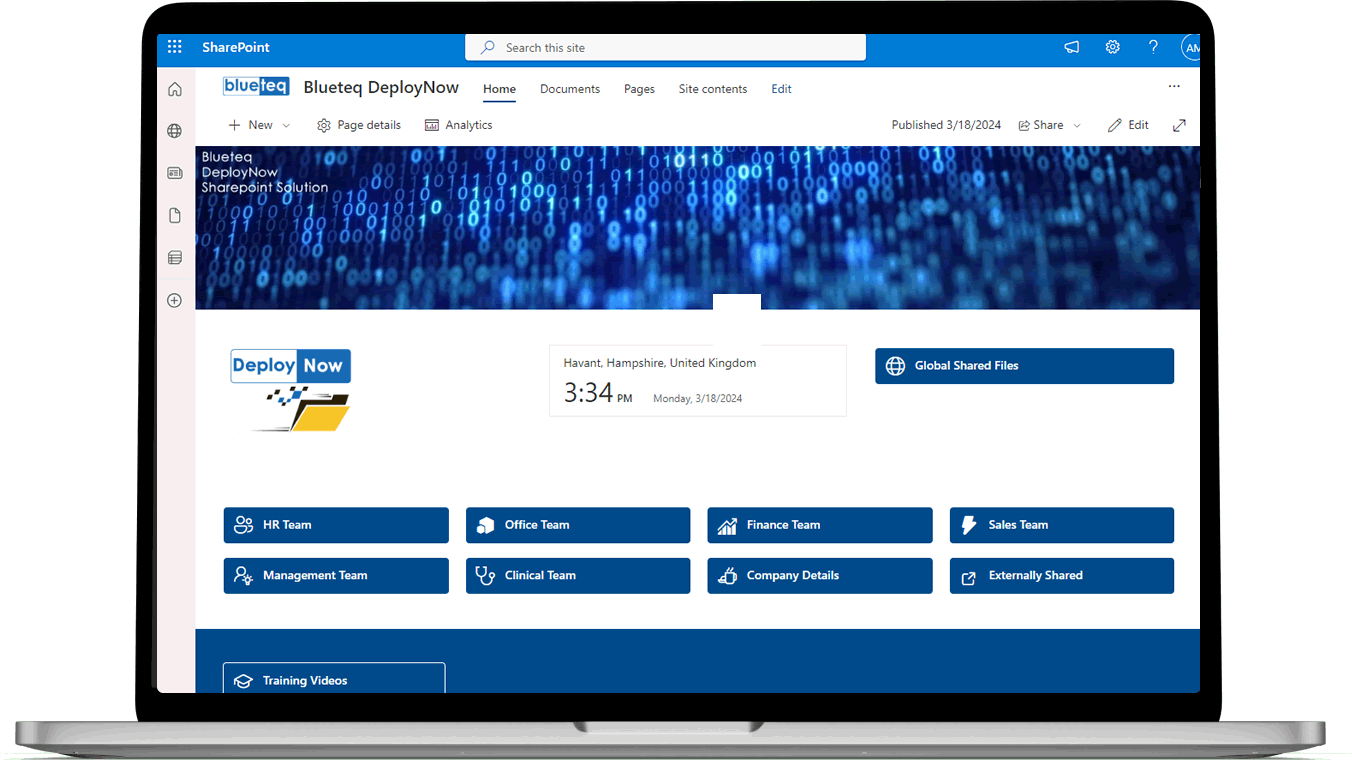
Task: Open the Global Shared Files button
Action: (1024, 366)
